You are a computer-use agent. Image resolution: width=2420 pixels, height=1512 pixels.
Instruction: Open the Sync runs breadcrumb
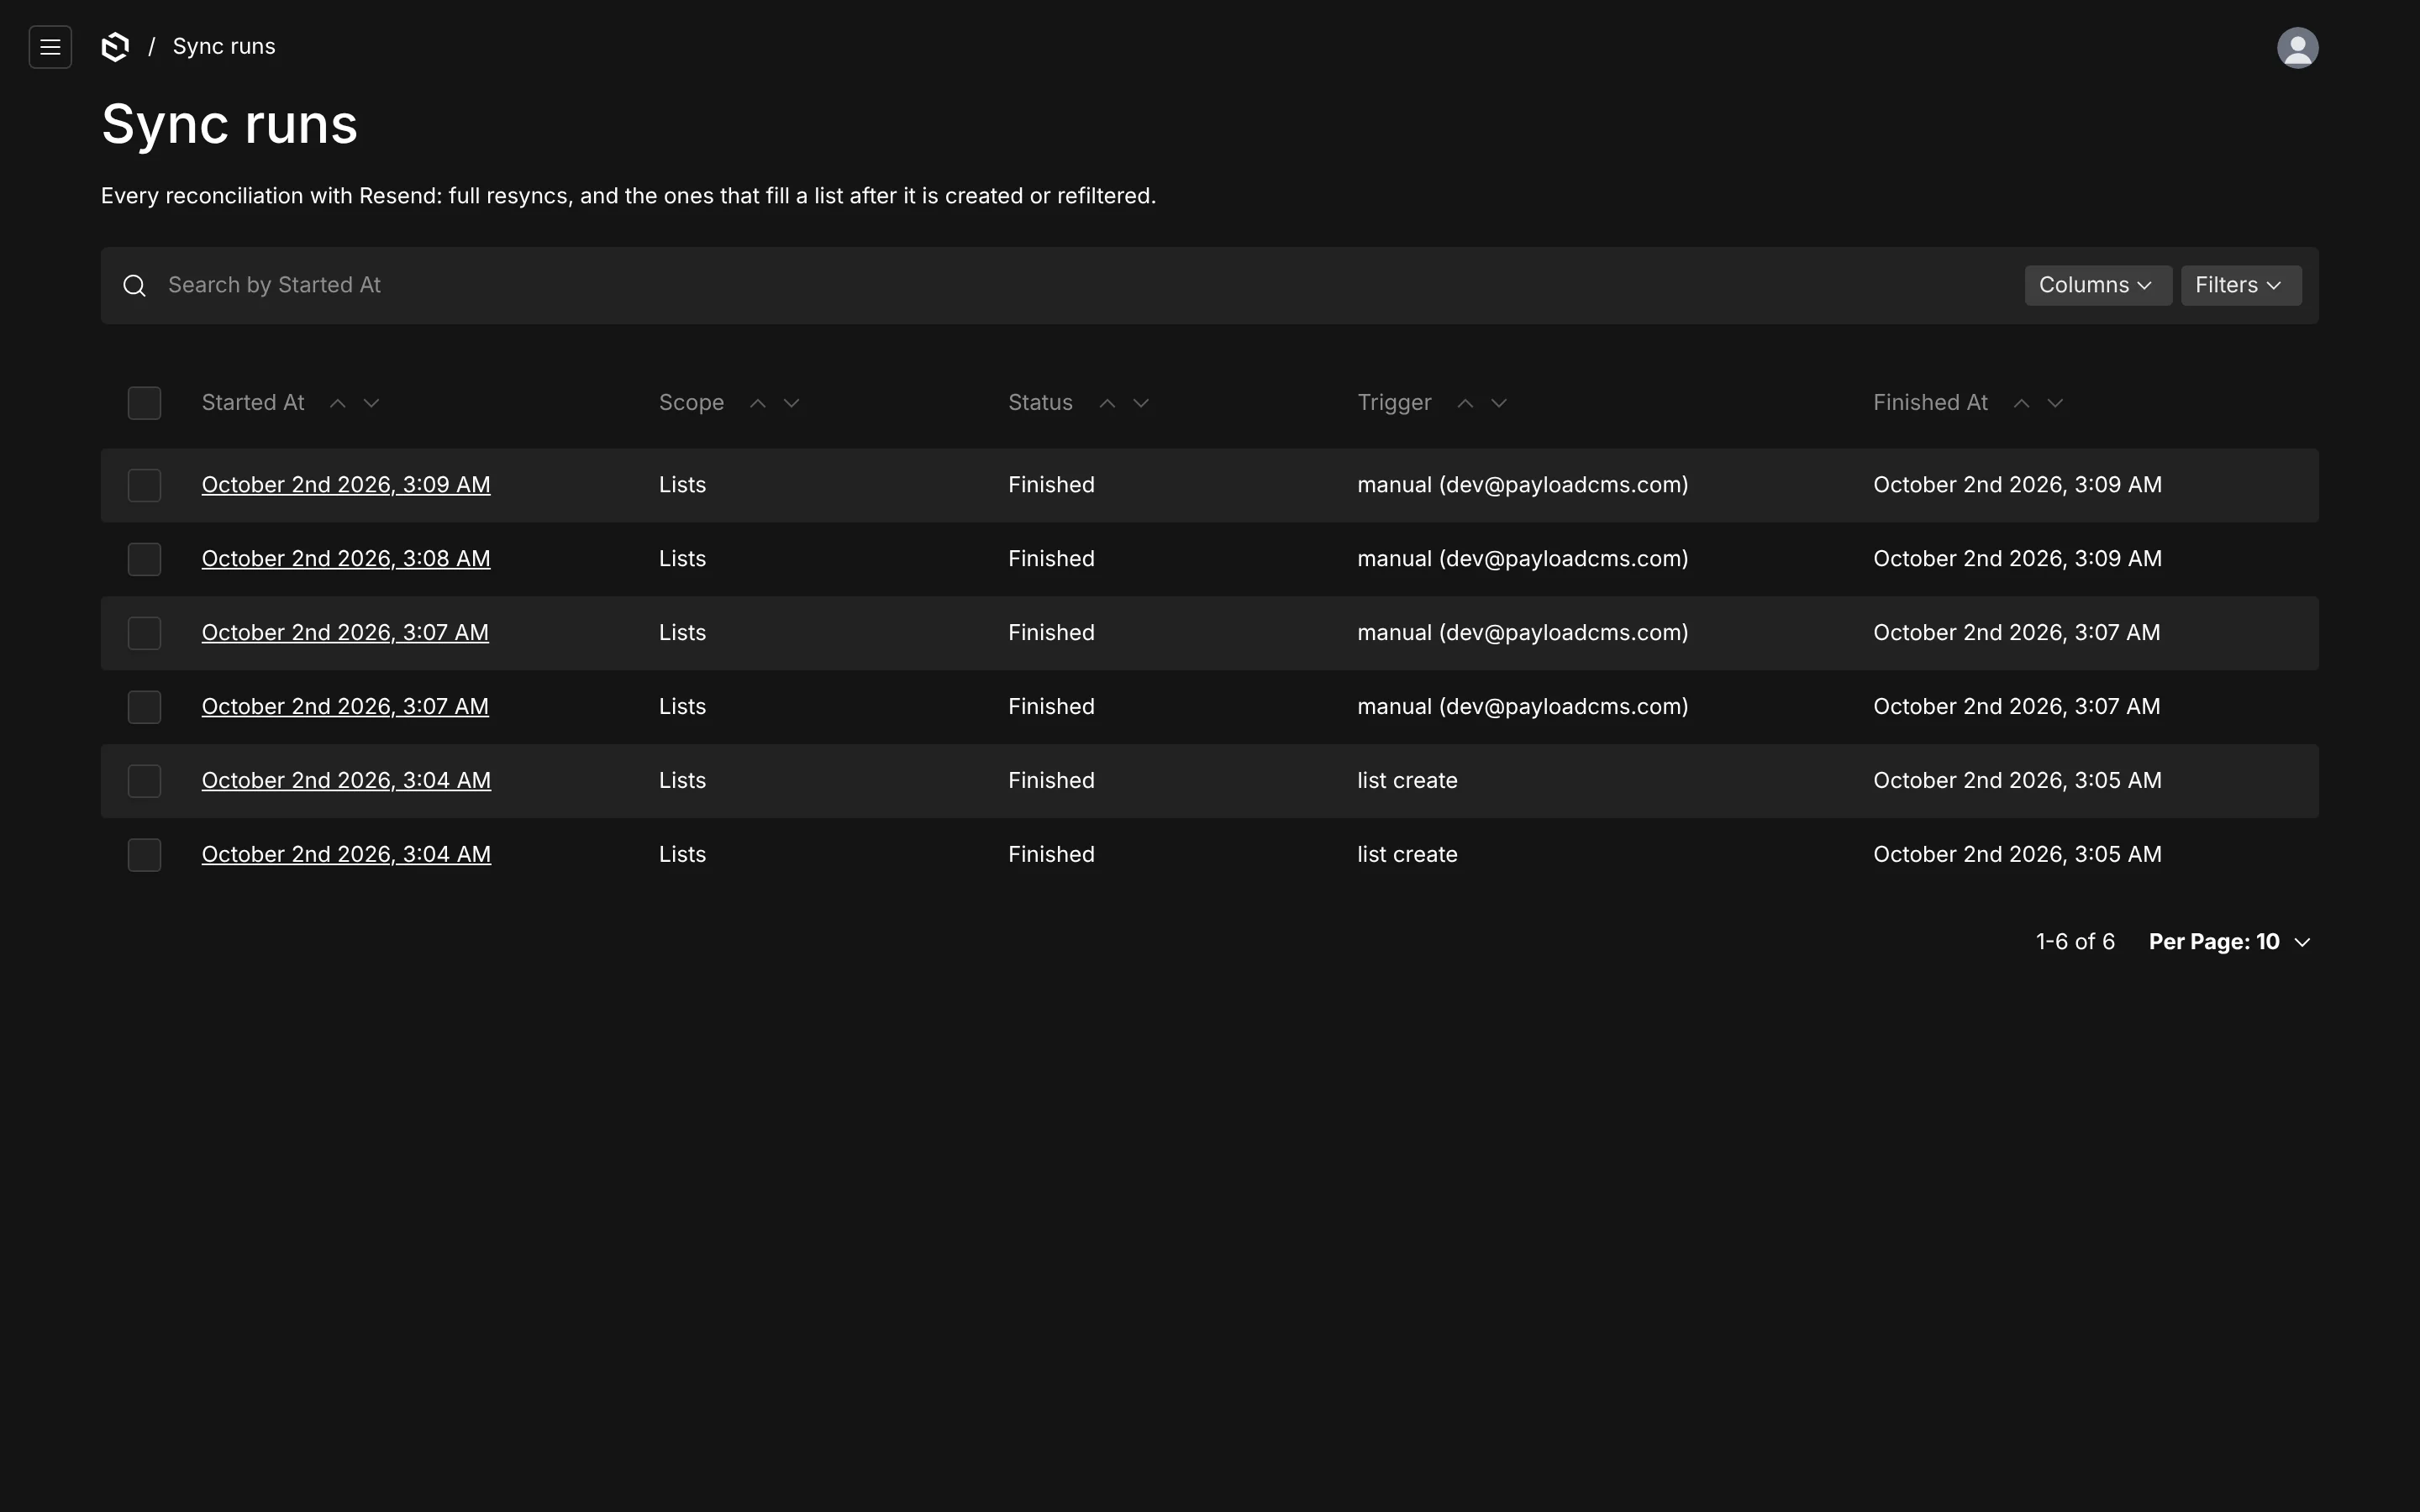tap(224, 47)
